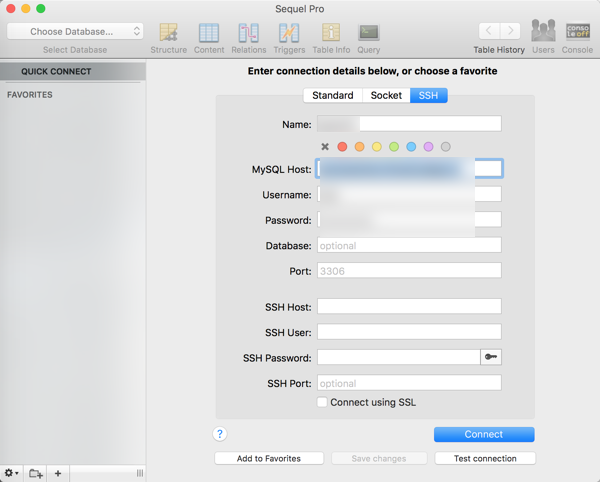Focus the Name field
The width and height of the screenshot is (600, 482).
409,124
